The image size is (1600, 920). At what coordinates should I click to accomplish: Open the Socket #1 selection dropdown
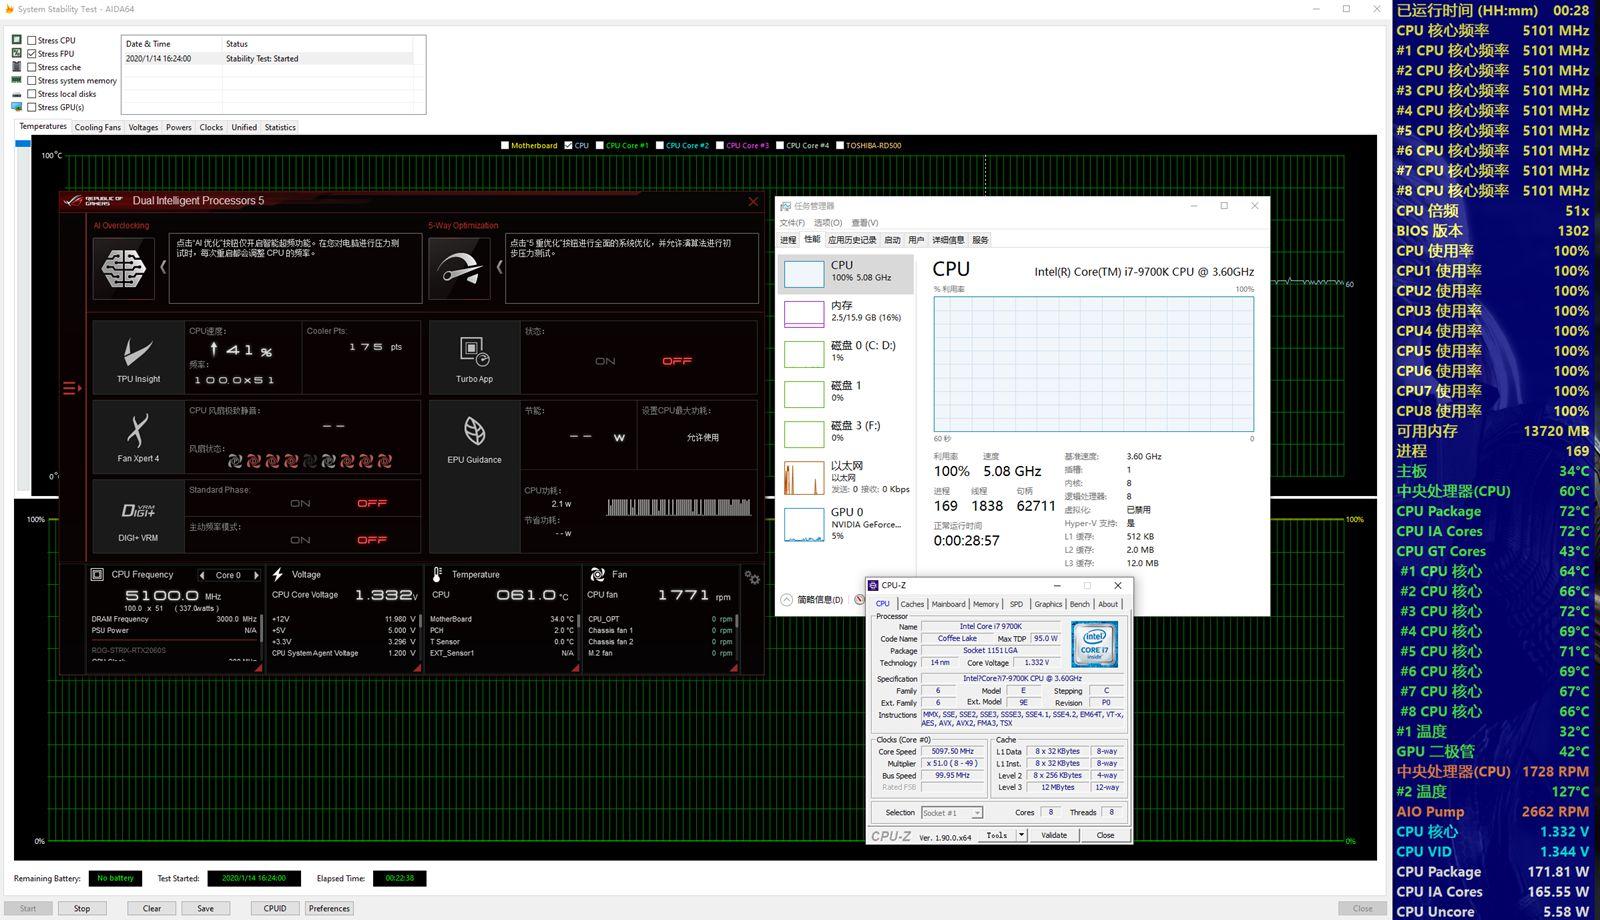[951, 813]
